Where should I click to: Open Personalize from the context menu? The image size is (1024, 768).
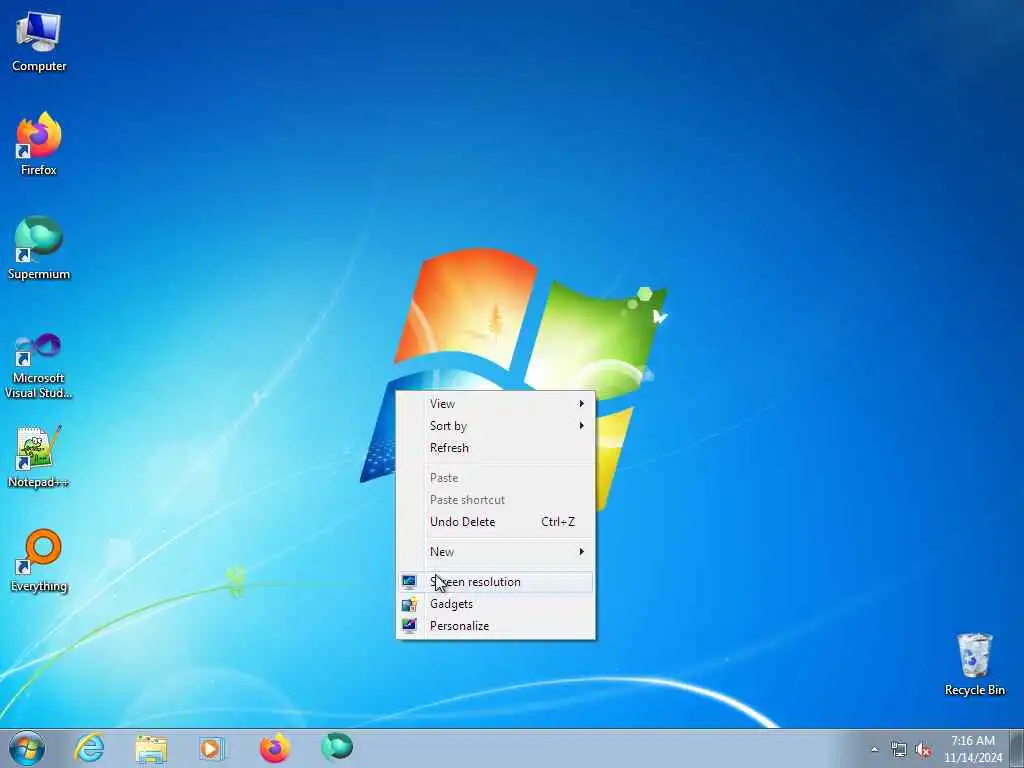[x=496, y=626]
